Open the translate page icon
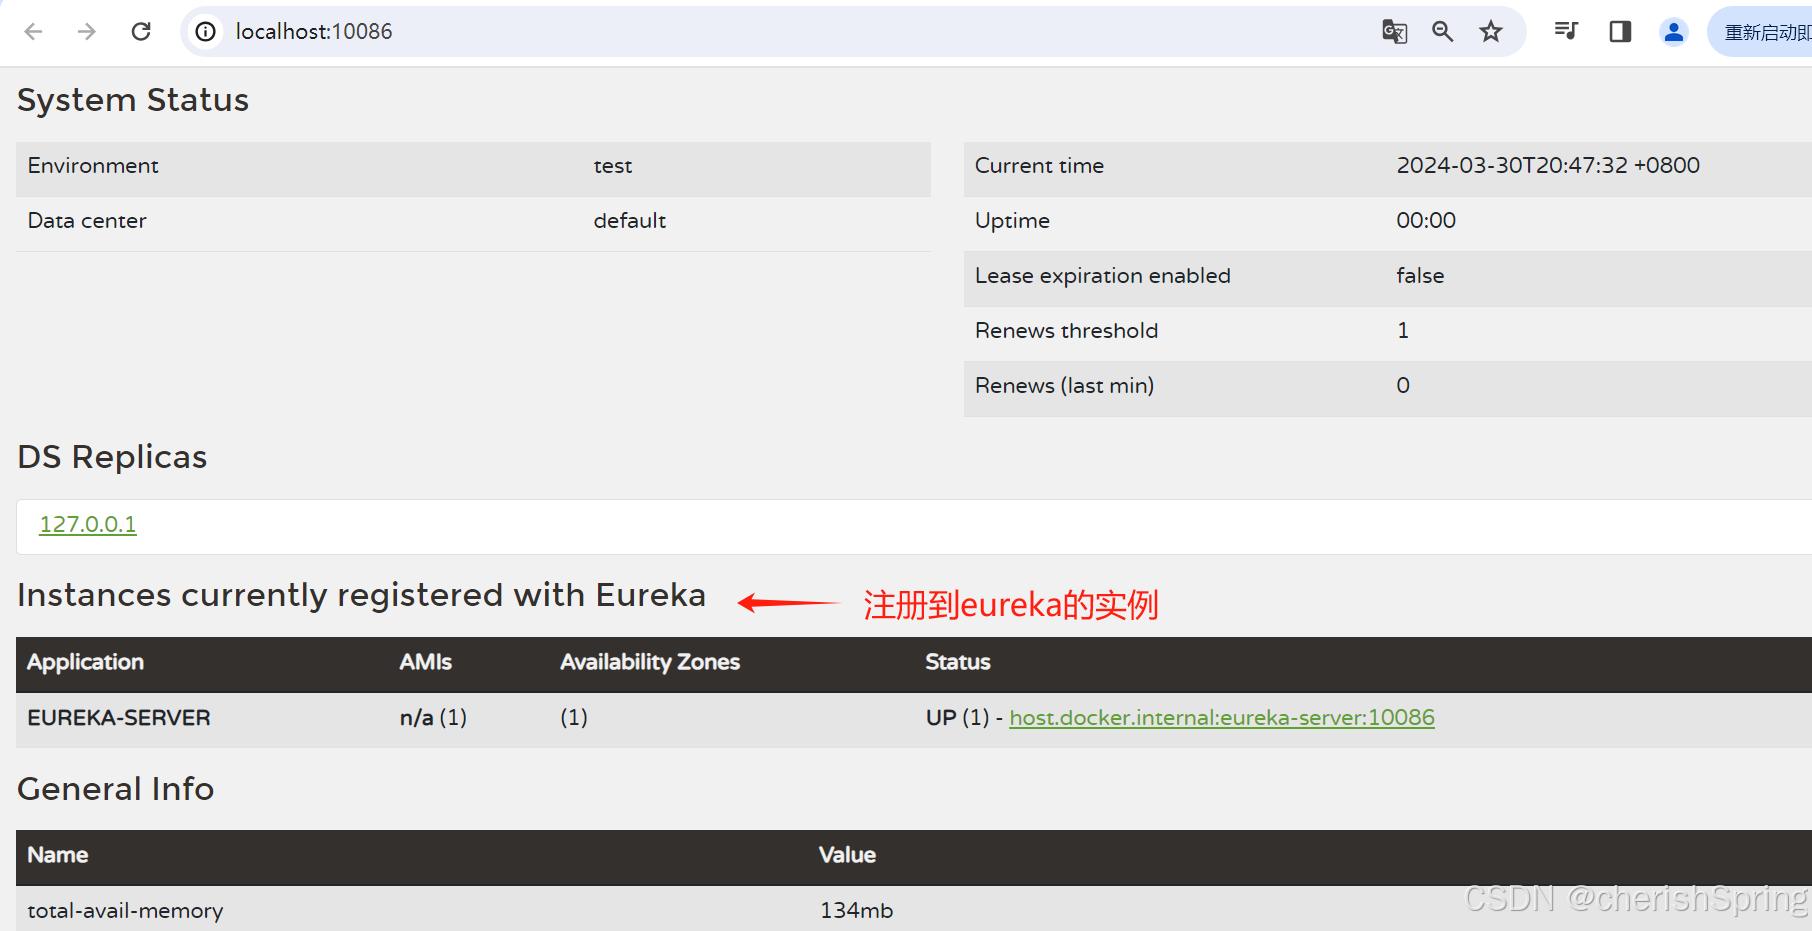The height and width of the screenshot is (931, 1812). coord(1395,32)
